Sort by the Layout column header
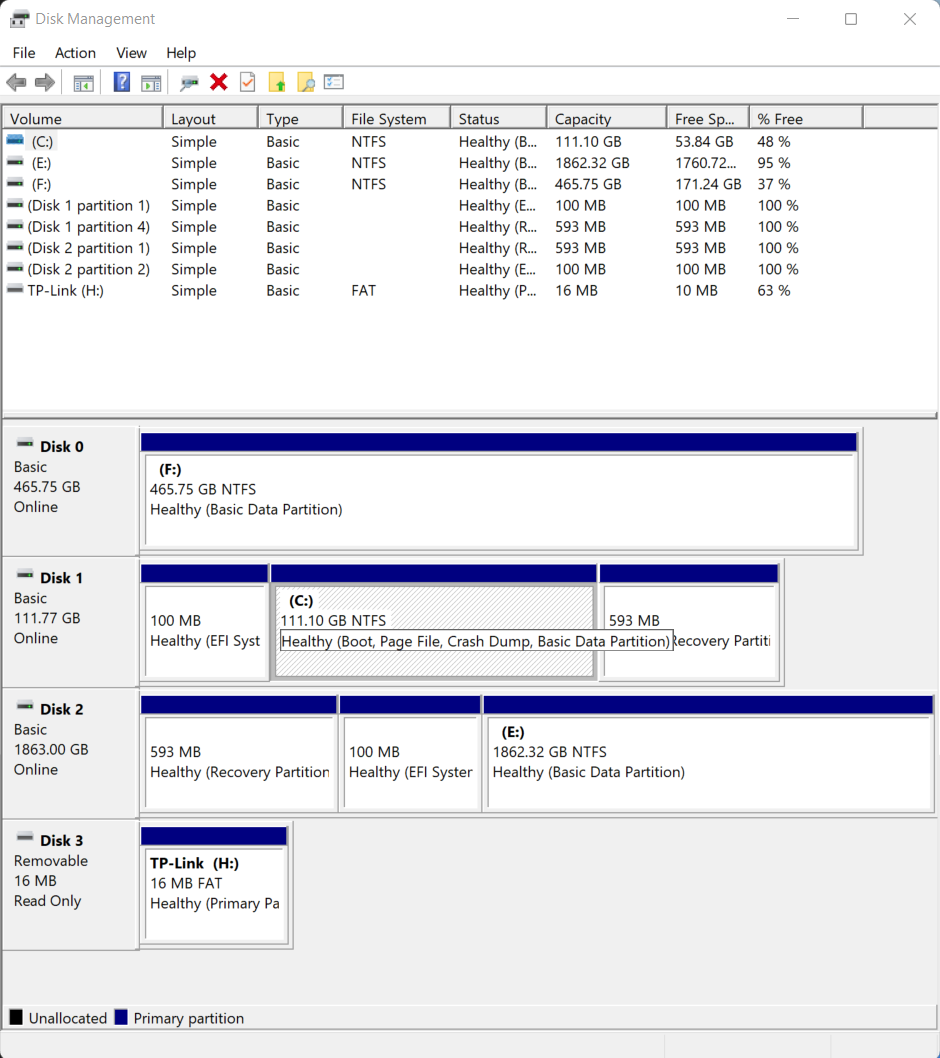The image size is (940, 1058). [x=211, y=119]
